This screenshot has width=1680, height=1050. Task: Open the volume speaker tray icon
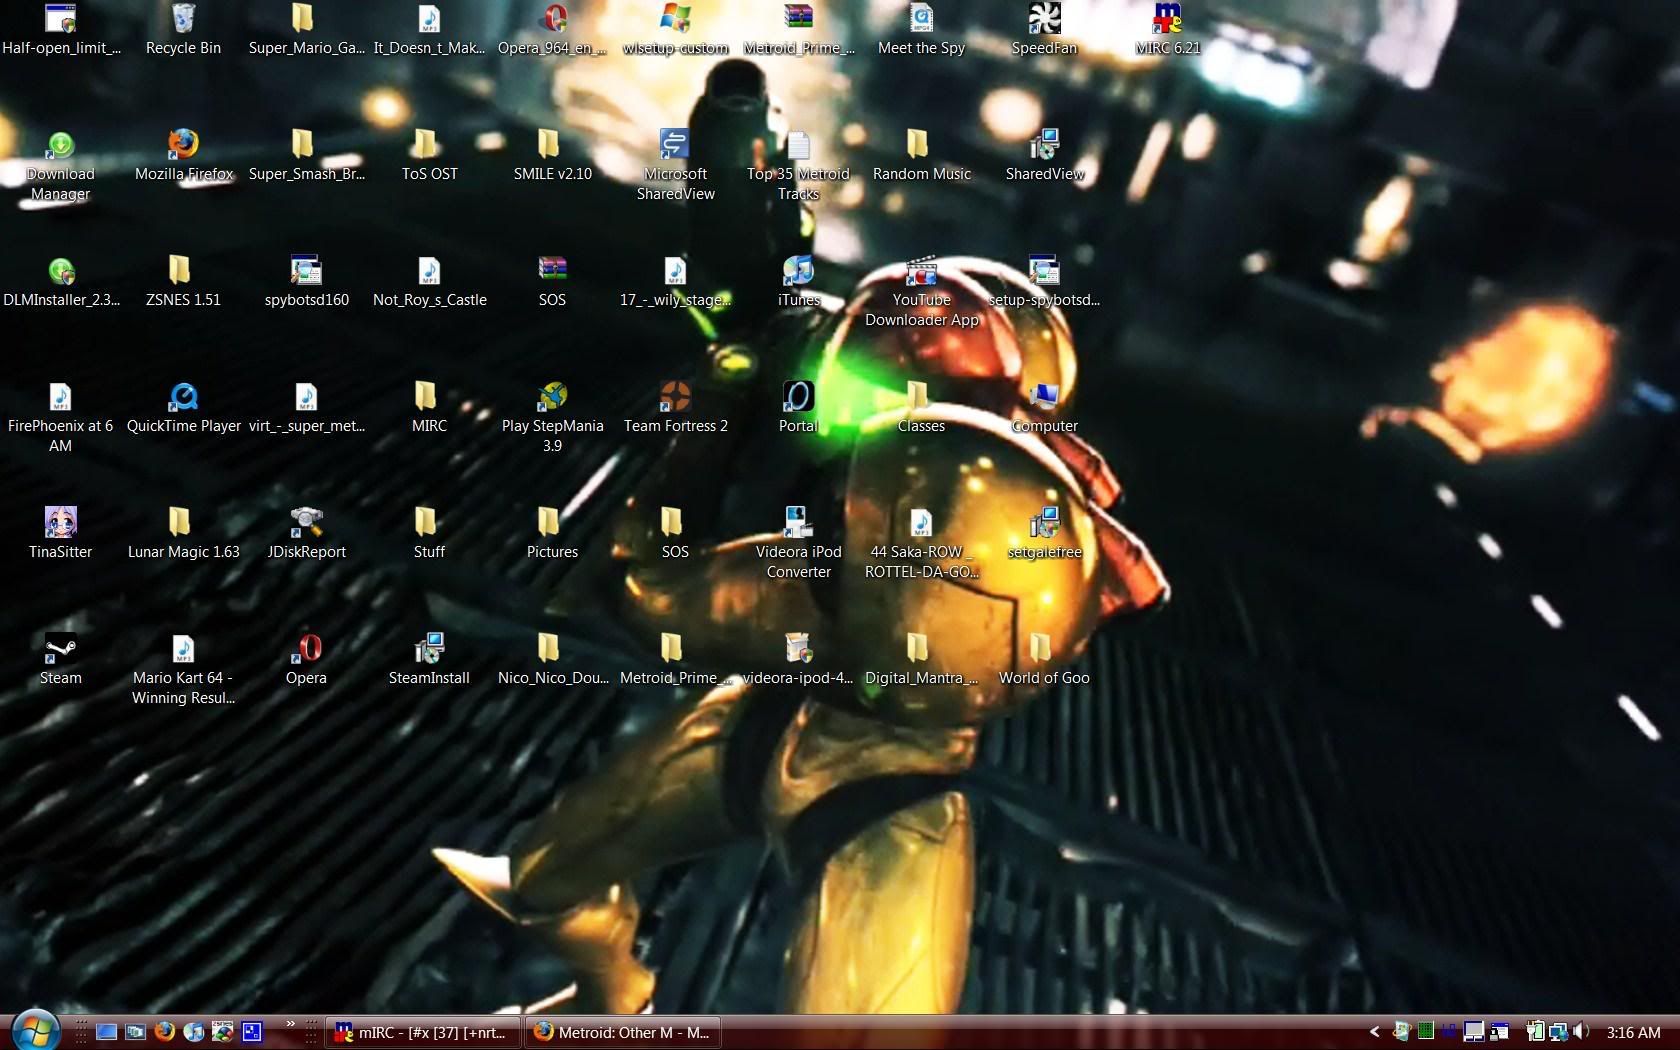[x=1580, y=1031]
